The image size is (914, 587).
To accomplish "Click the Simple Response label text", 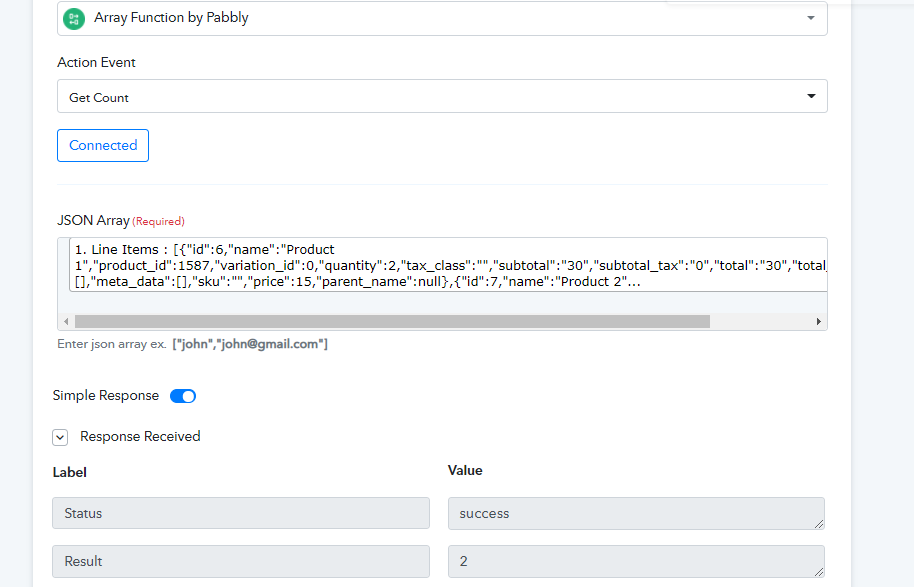I will click(106, 396).
